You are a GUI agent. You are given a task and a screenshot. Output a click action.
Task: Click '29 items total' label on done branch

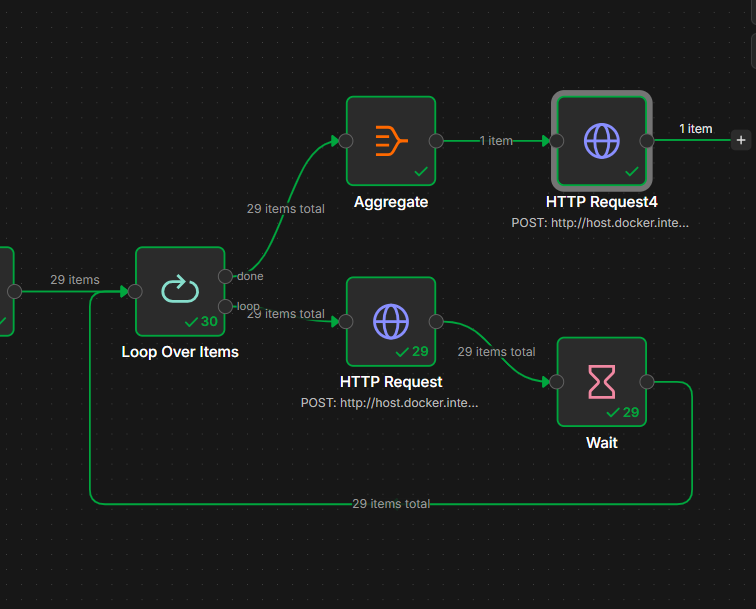(286, 209)
